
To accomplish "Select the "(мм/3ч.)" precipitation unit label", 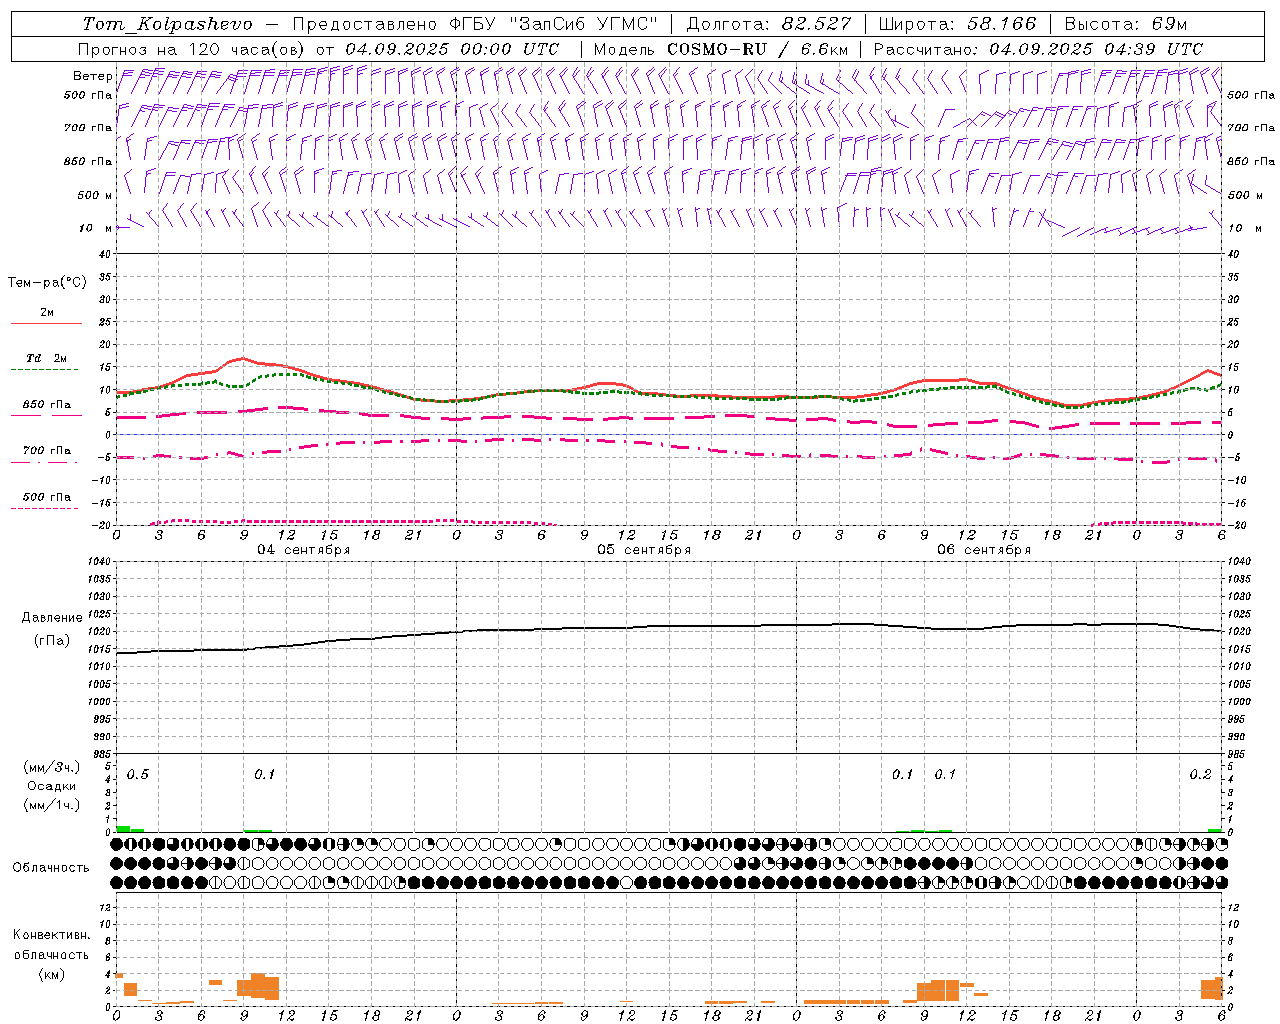I will click(x=52, y=767).
